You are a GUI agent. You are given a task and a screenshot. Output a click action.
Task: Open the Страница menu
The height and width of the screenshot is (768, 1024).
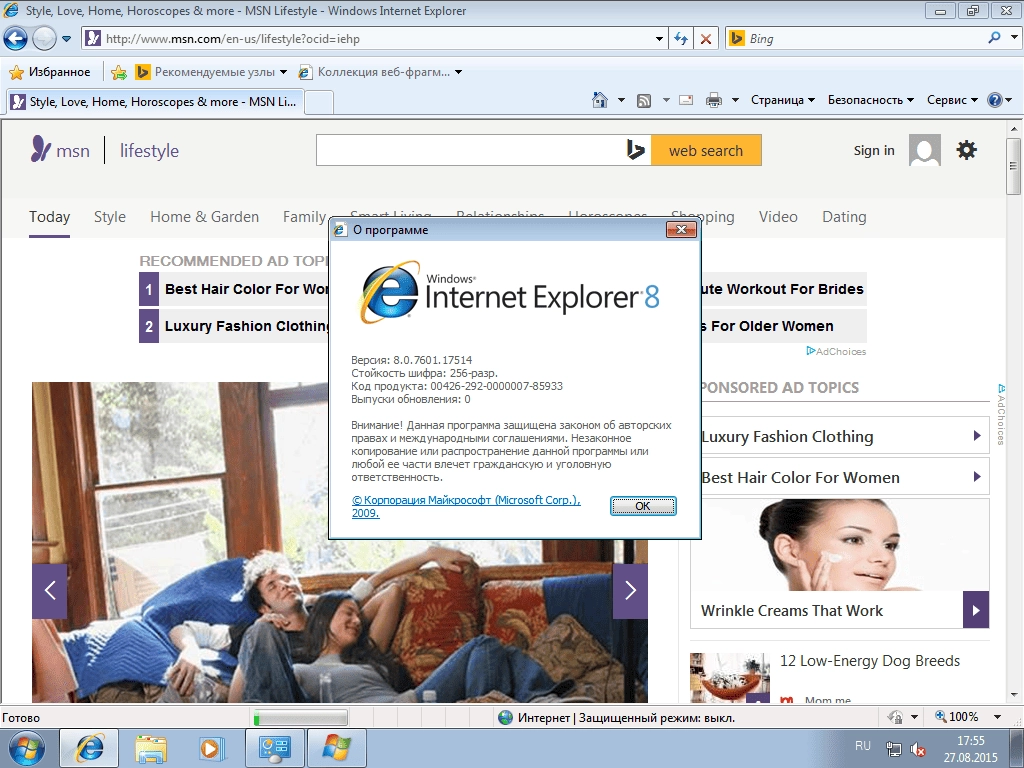[782, 100]
